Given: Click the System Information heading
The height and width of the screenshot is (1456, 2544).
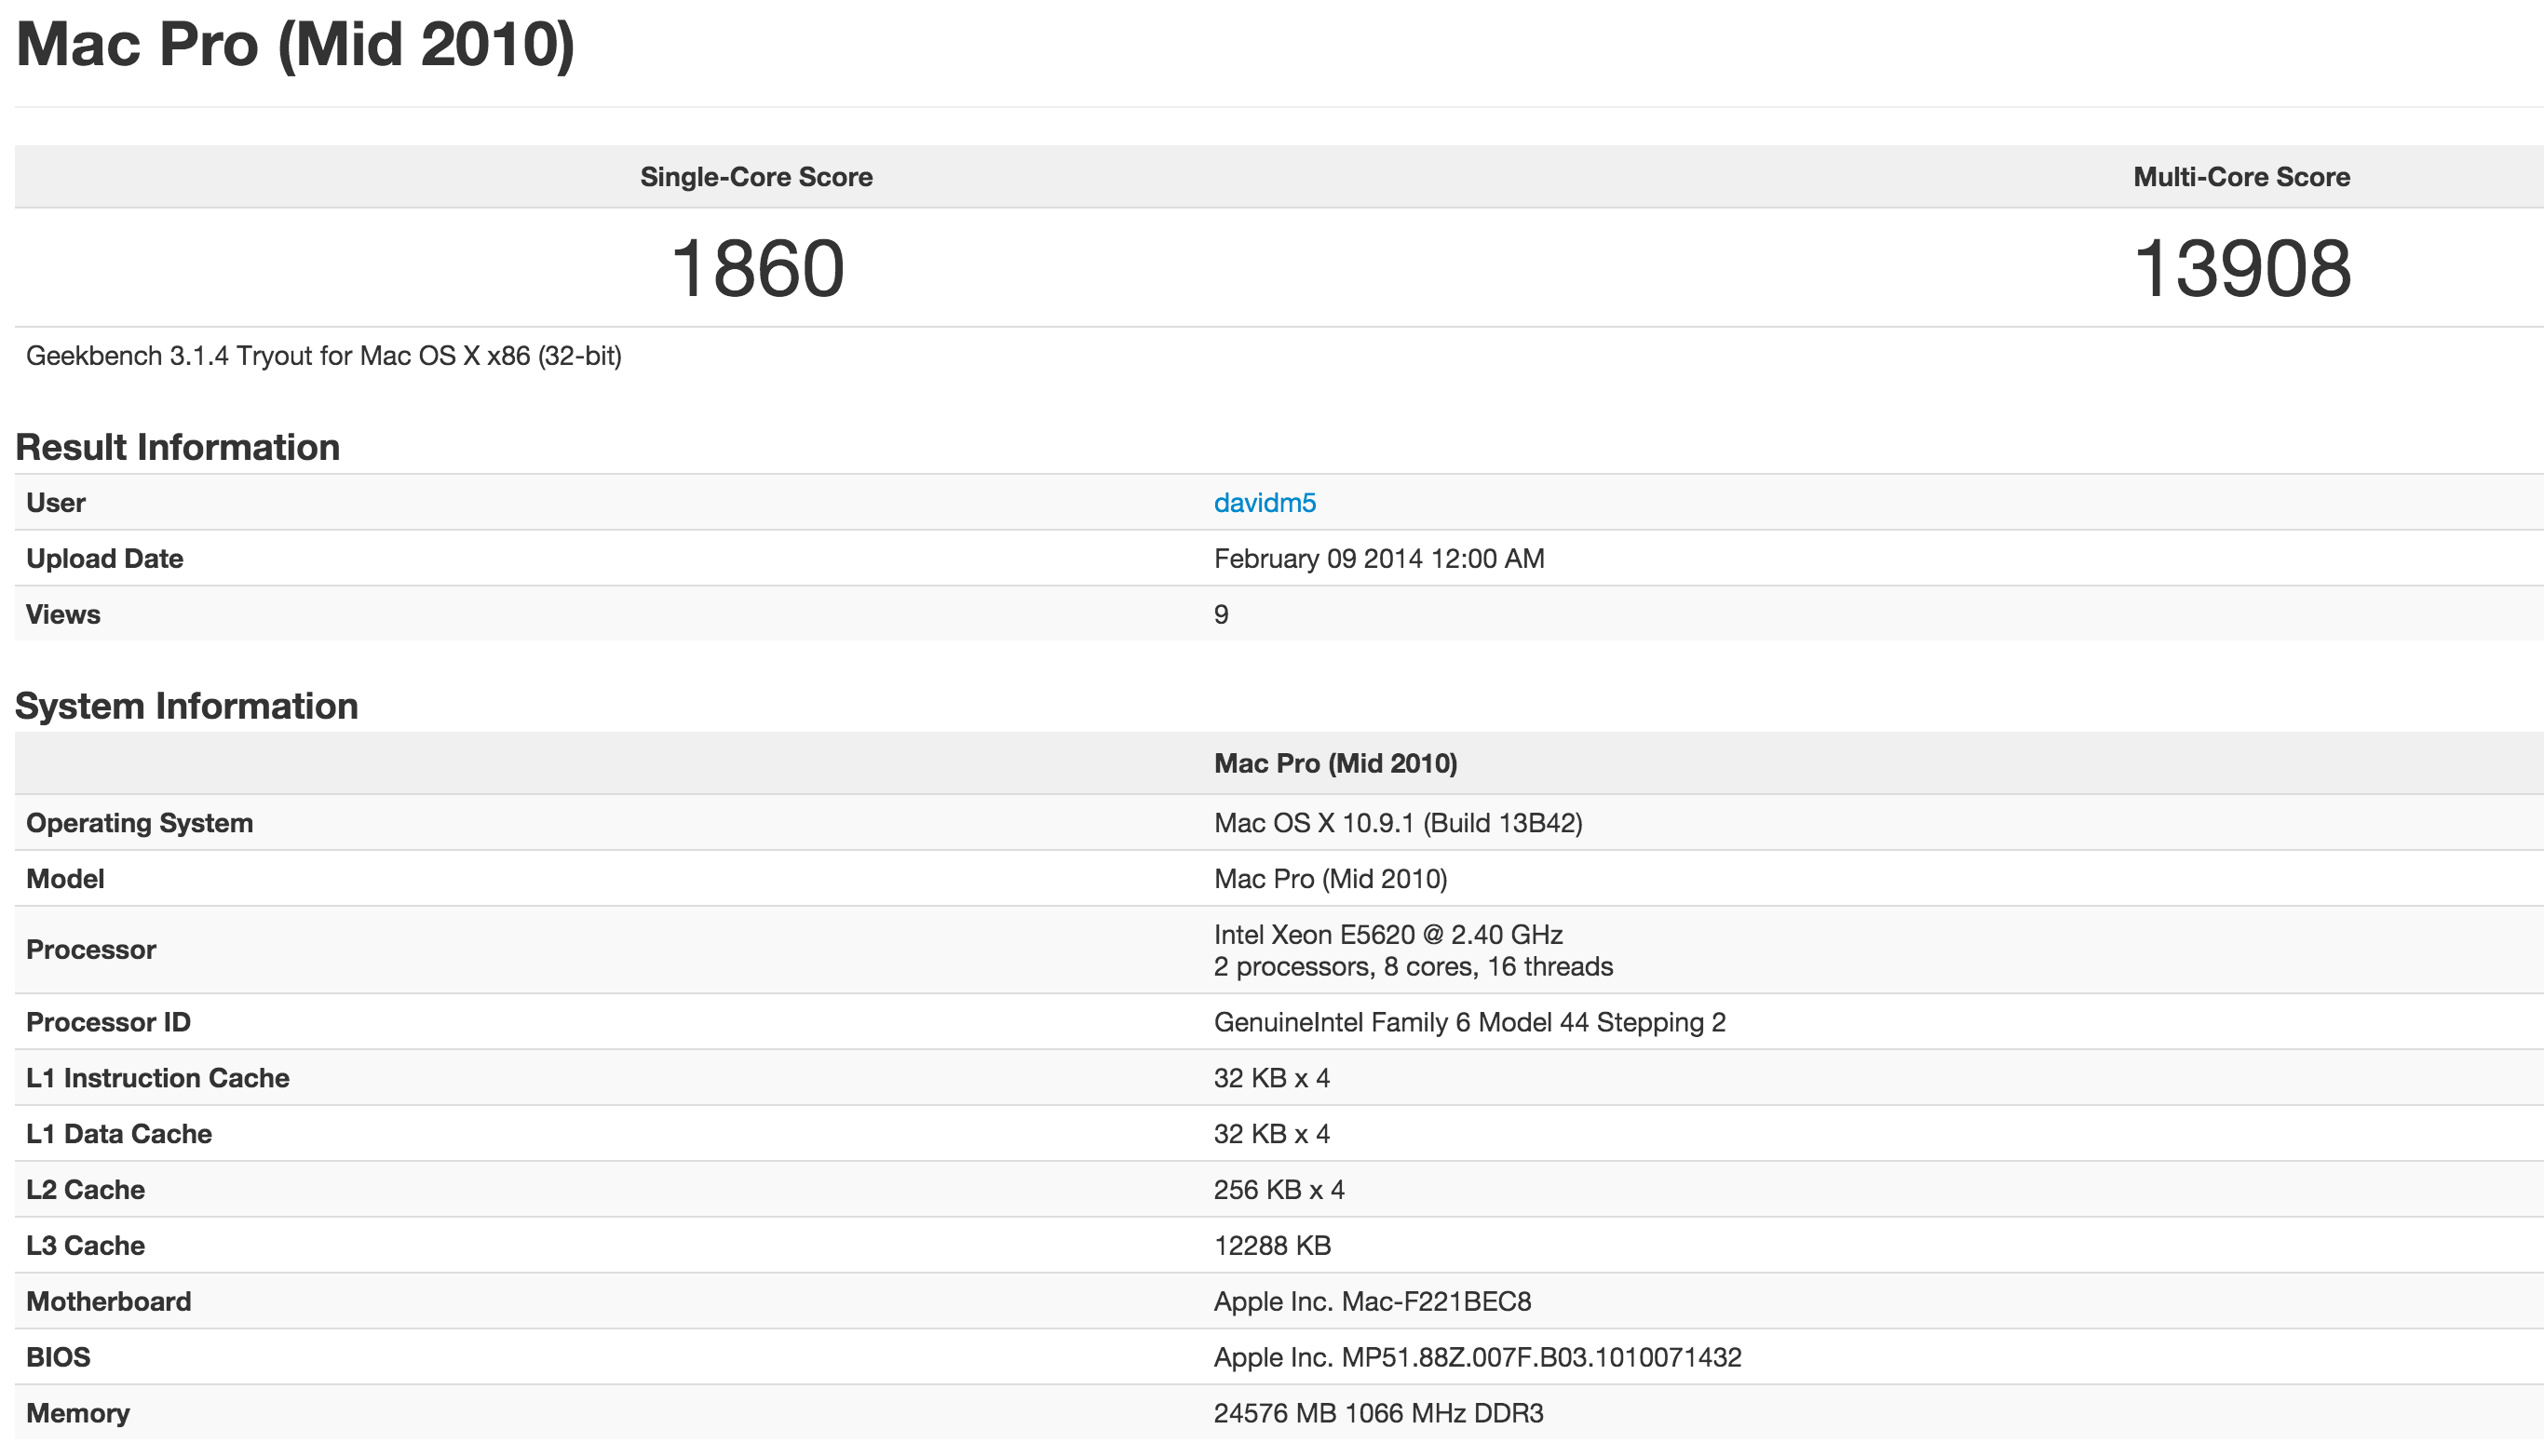Looking at the screenshot, I should 187,706.
